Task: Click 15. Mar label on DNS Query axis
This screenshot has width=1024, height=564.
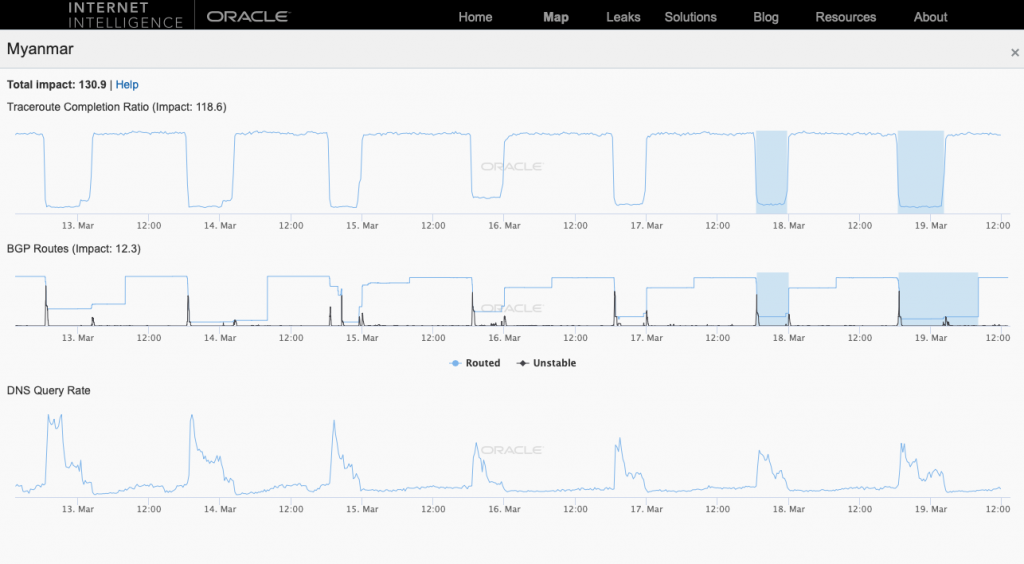Action: pyautogui.click(x=362, y=509)
